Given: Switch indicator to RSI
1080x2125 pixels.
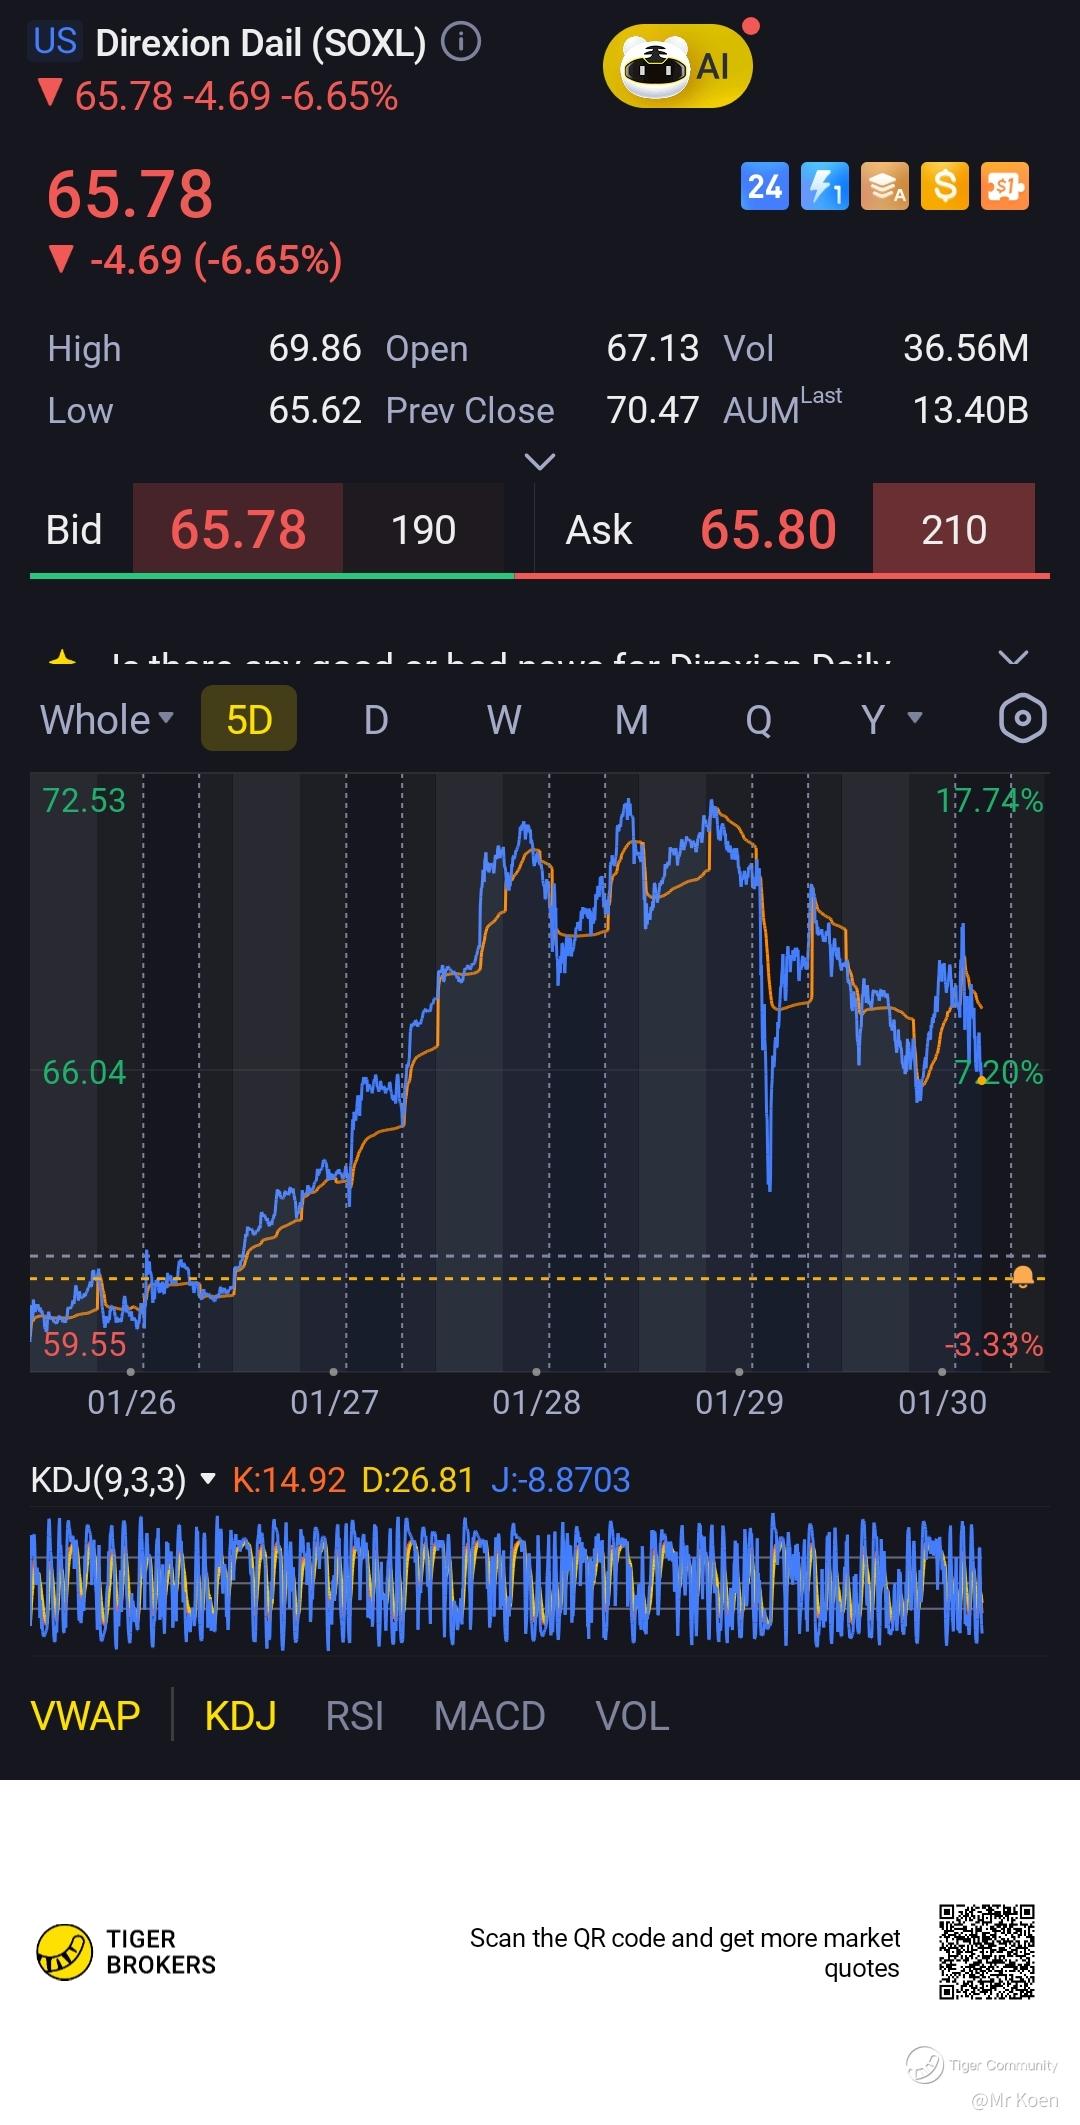Looking at the screenshot, I should (x=354, y=1716).
